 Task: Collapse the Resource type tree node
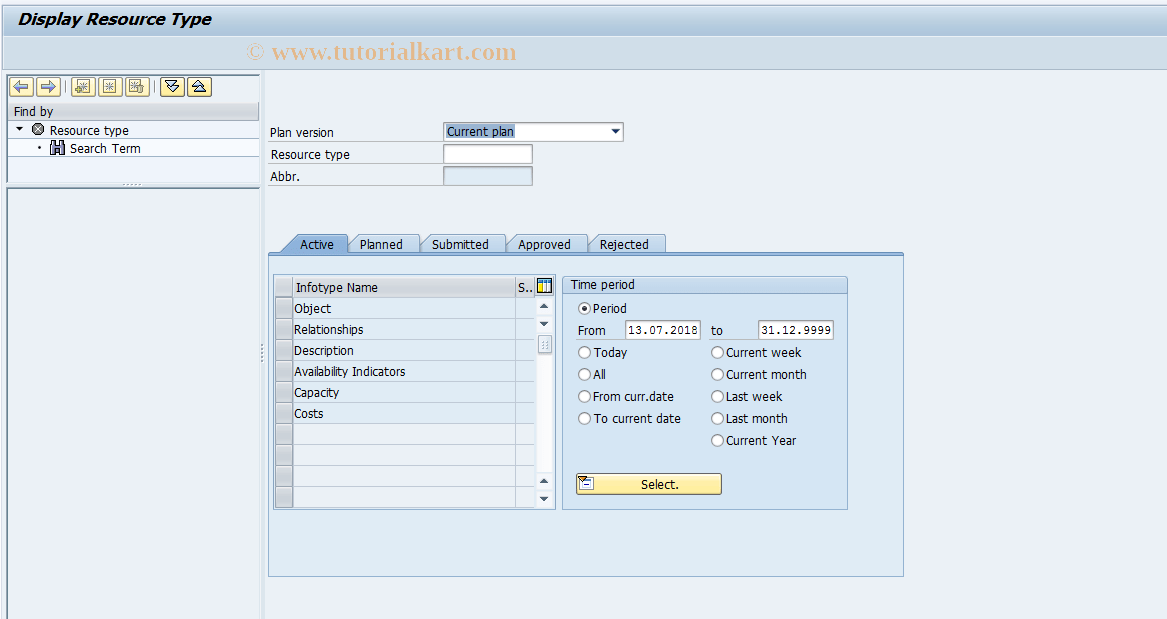17,129
